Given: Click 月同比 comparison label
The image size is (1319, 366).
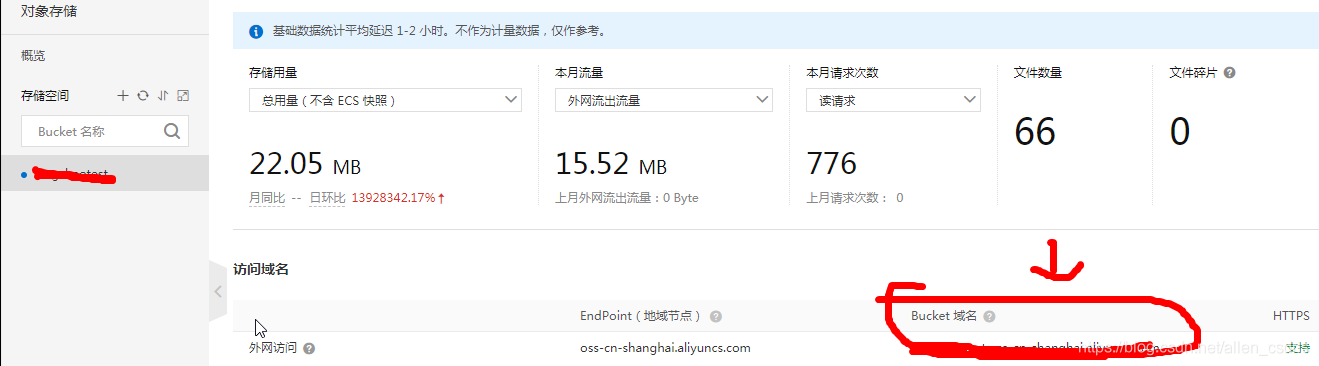Looking at the screenshot, I should 267,198.
